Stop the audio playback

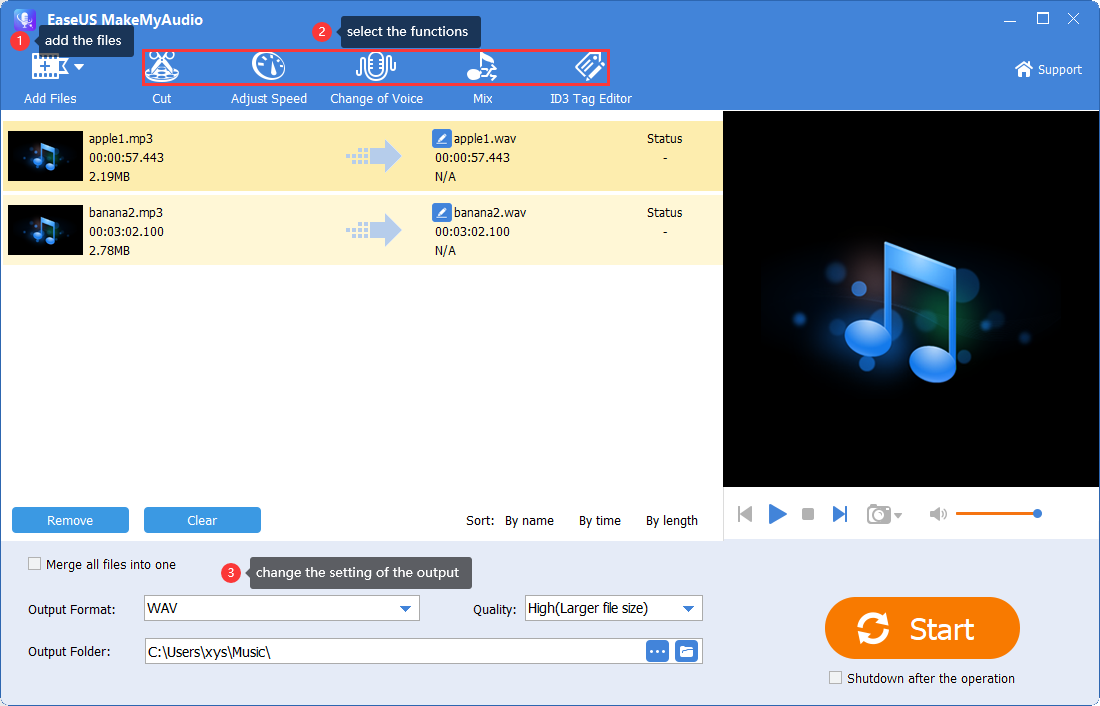tap(808, 514)
